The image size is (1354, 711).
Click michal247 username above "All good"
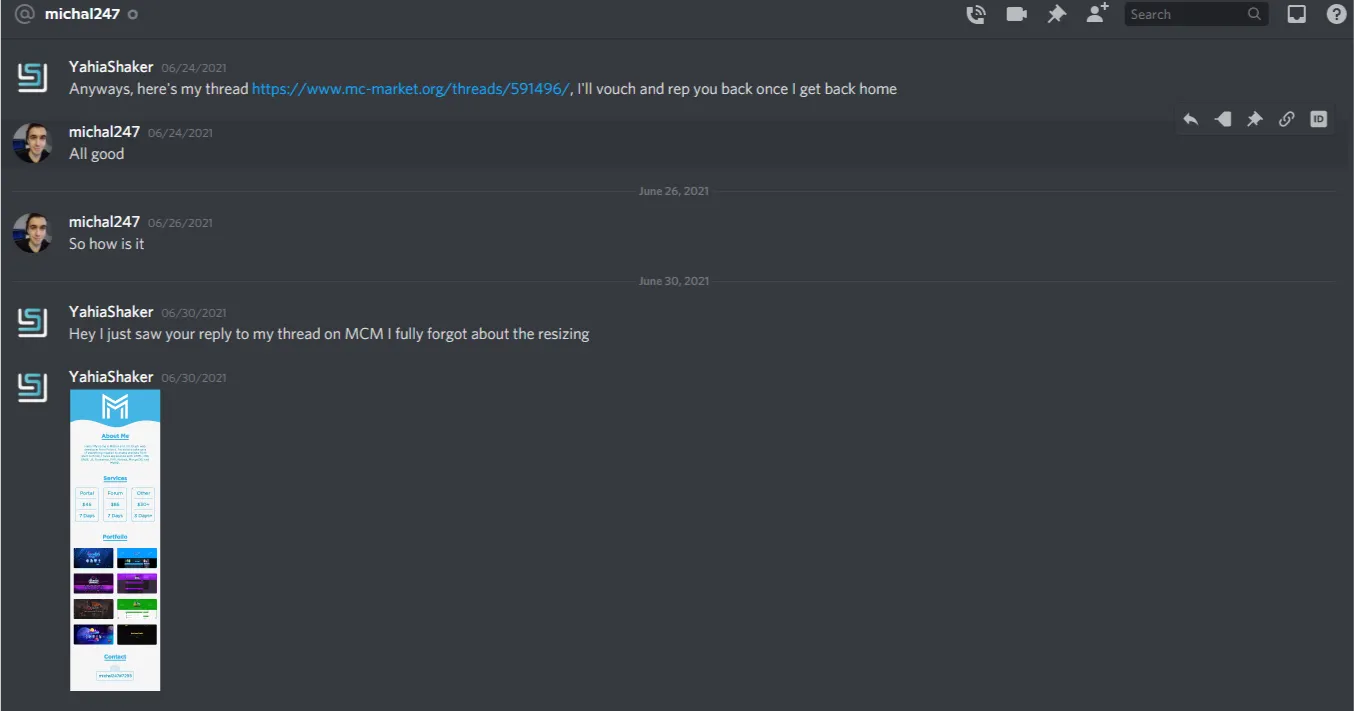[x=104, y=132]
